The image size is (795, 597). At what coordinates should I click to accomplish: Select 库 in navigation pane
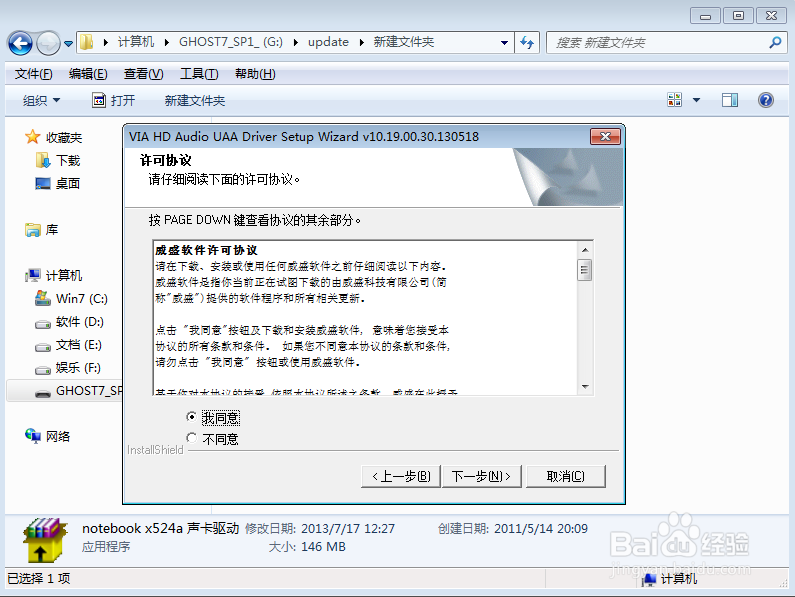click(x=52, y=230)
